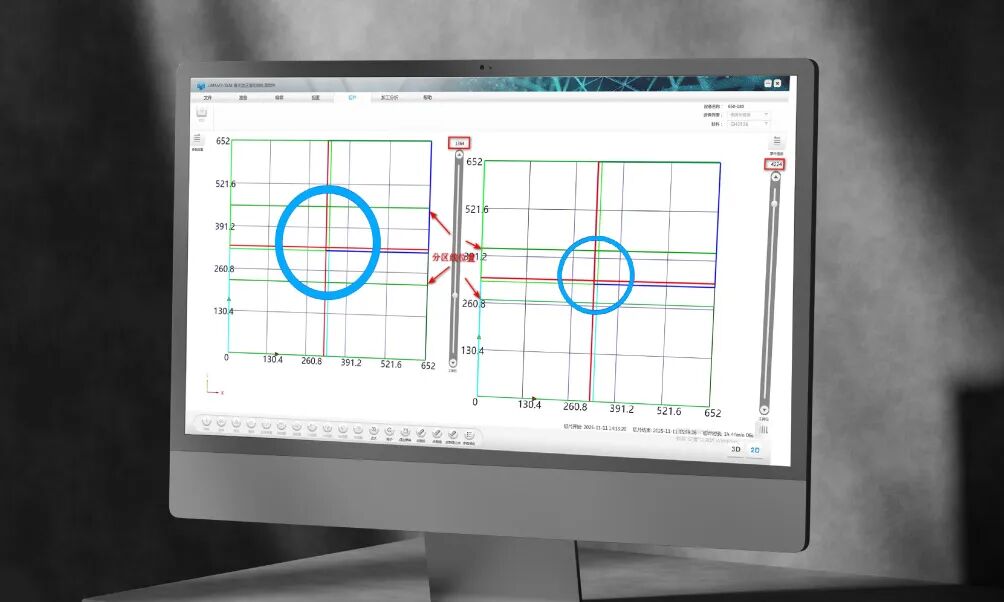The width and height of the screenshot is (1004, 602).
Task: Switch to the 3D view
Action: pos(736,449)
